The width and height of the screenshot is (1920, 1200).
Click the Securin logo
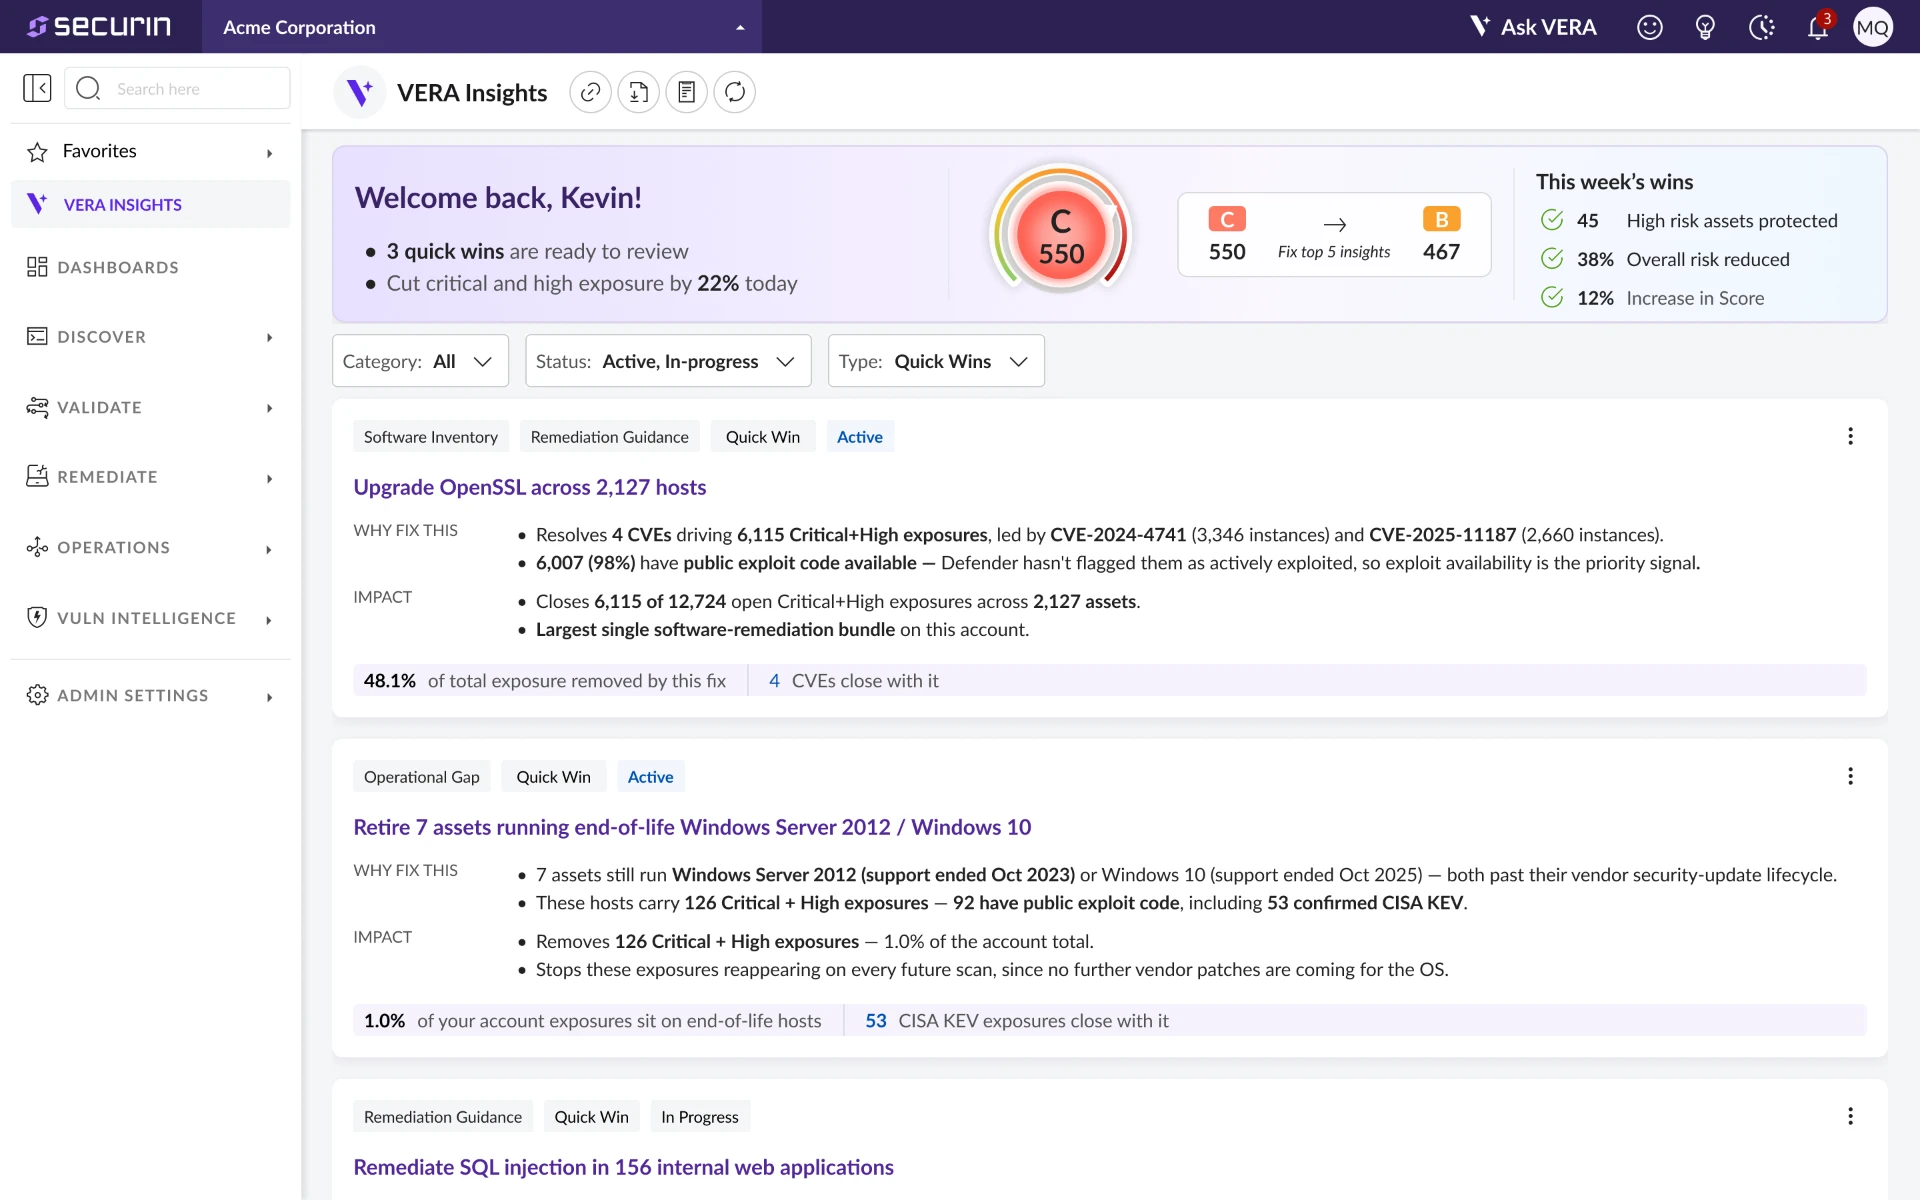point(99,26)
